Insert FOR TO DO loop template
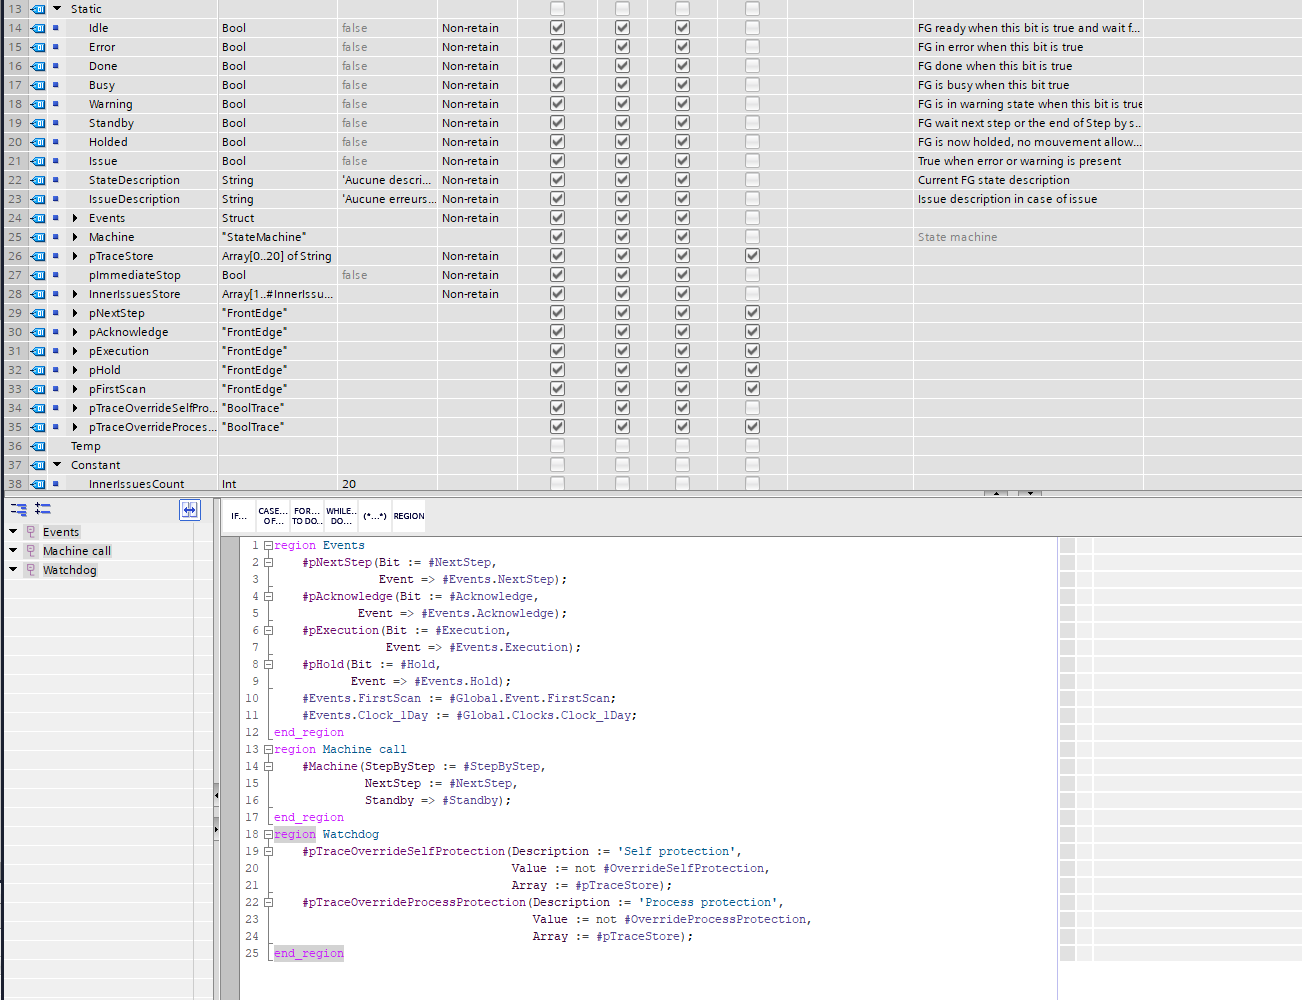The height and width of the screenshot is (1000, 1302). pyautogui.click(x=307, y=516)
